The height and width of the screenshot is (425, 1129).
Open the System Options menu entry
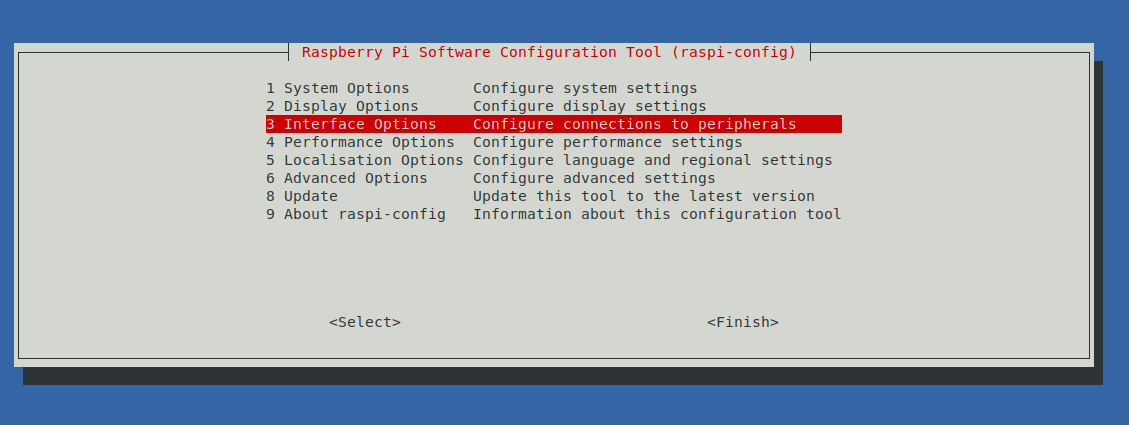click(346, 88)
